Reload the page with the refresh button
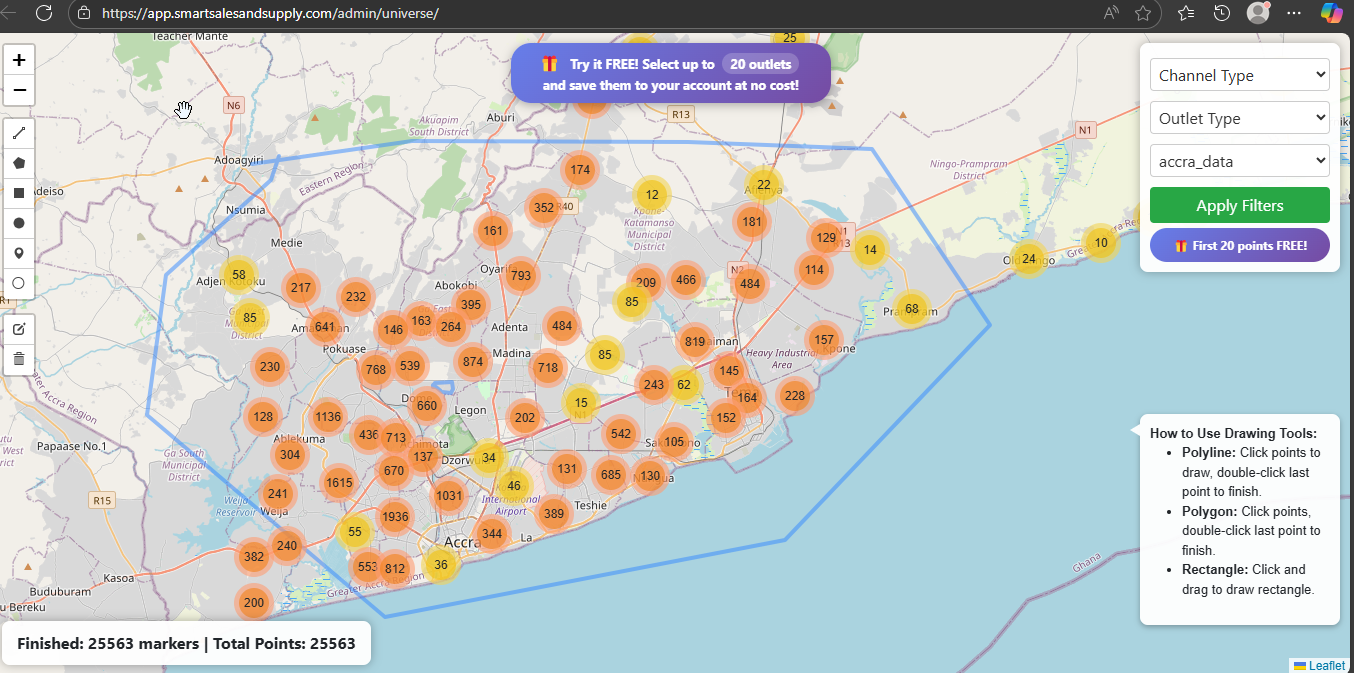Screen dimensions: 1354x673 (x=44, y=13)
